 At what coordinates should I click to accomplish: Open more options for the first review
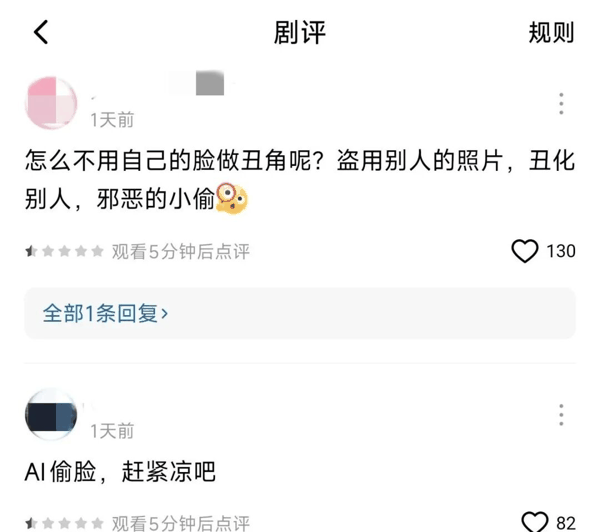(x=561, y=103)
